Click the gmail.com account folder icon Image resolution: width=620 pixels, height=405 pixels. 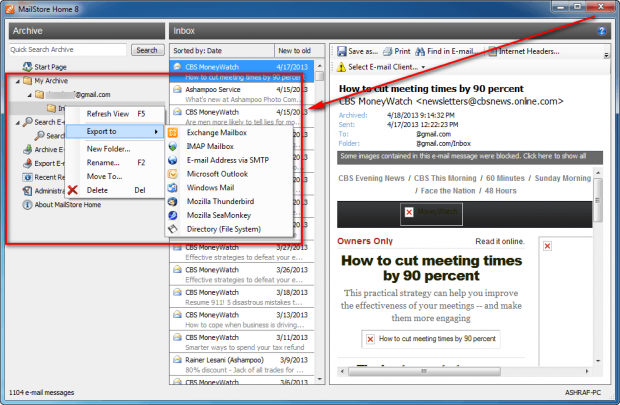coord(39,95)
